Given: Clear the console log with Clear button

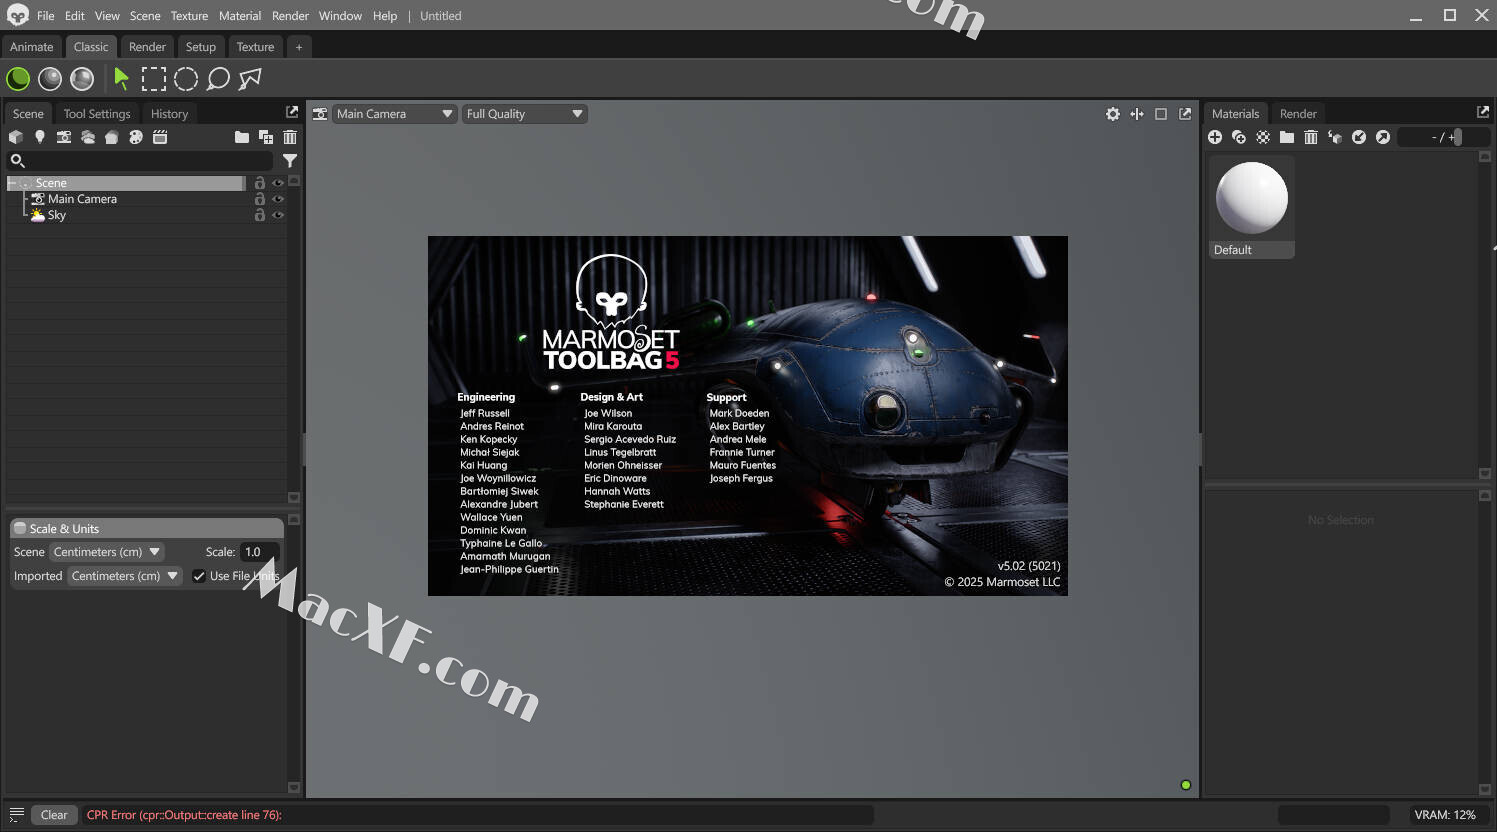Looking at the screenshot, I should [x=54, y=815].
